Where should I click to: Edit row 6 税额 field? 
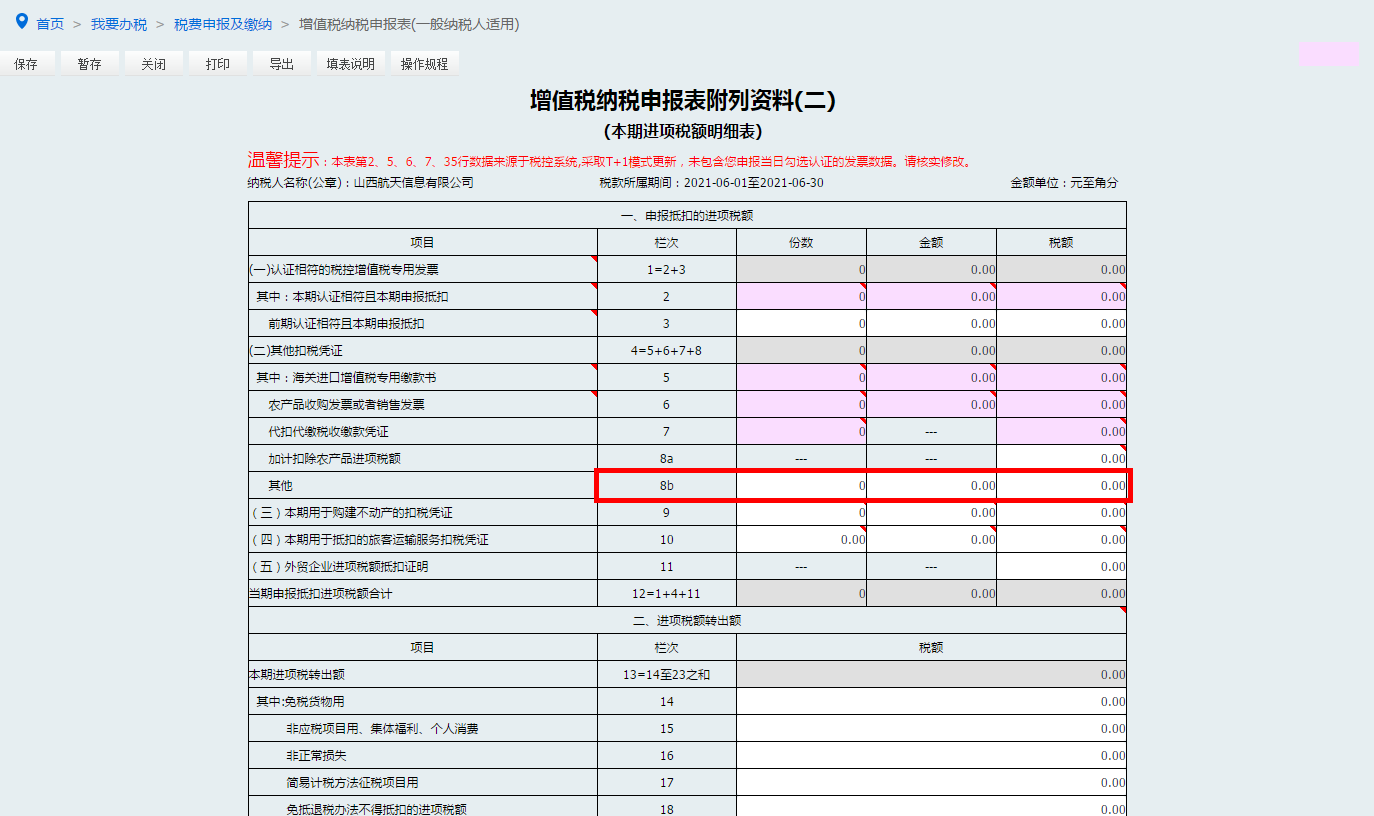pos(1062,405)
